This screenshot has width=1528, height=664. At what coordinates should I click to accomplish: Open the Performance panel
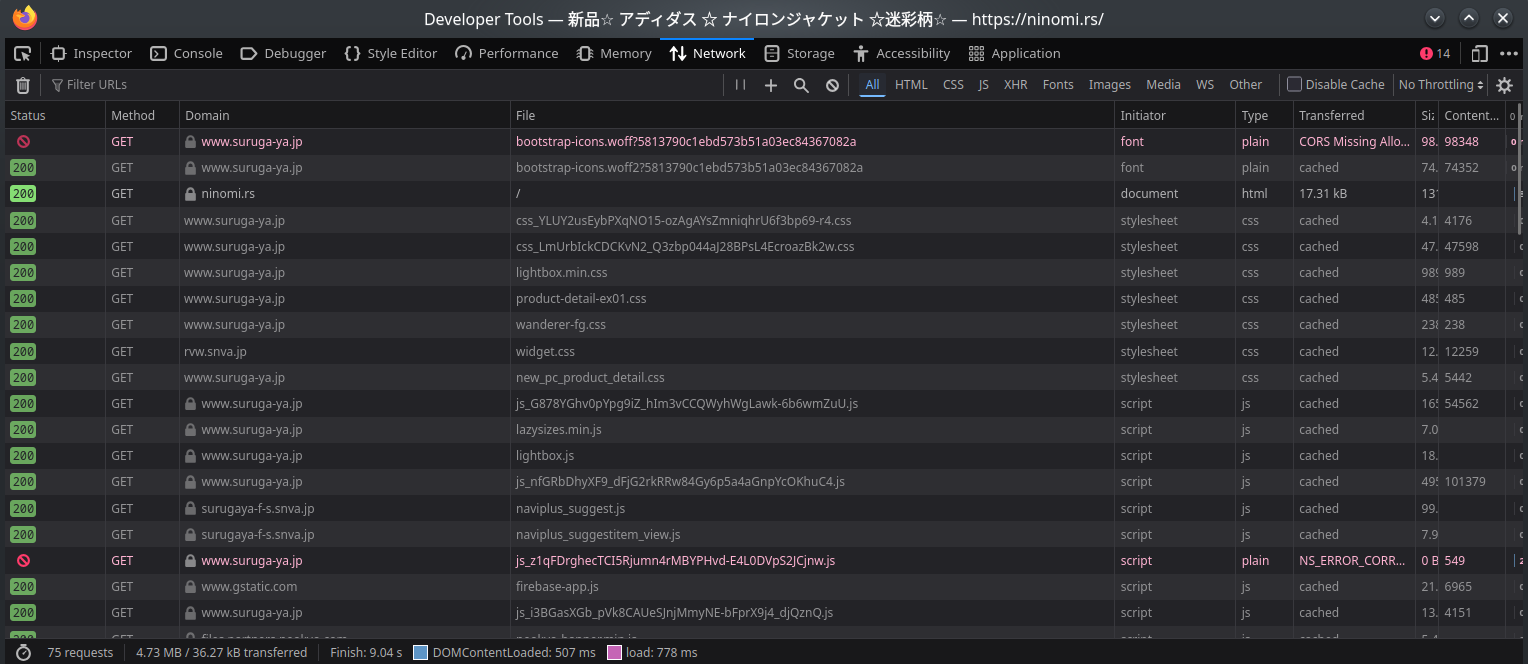point(506,54)
